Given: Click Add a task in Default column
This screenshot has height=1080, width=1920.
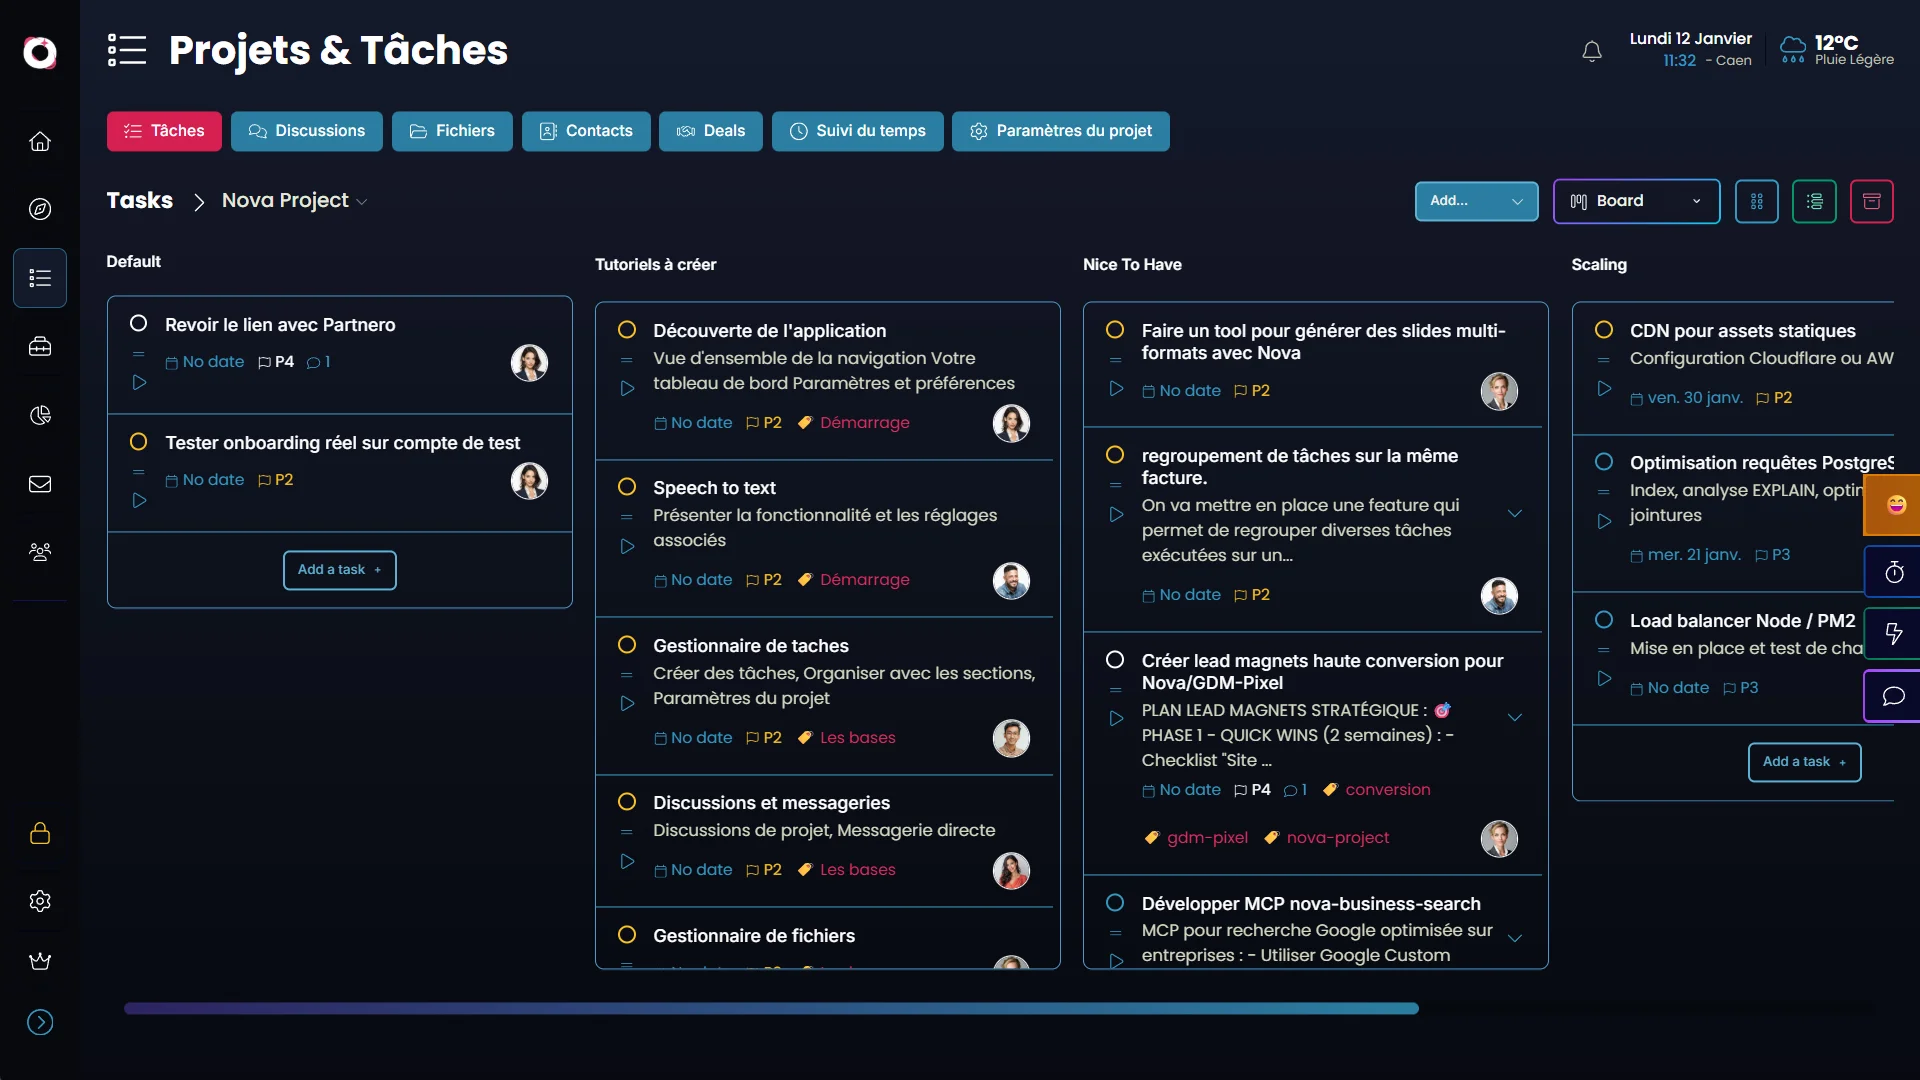Looking at the screenshot, I should pyautogui.click(x=339, y=570).
